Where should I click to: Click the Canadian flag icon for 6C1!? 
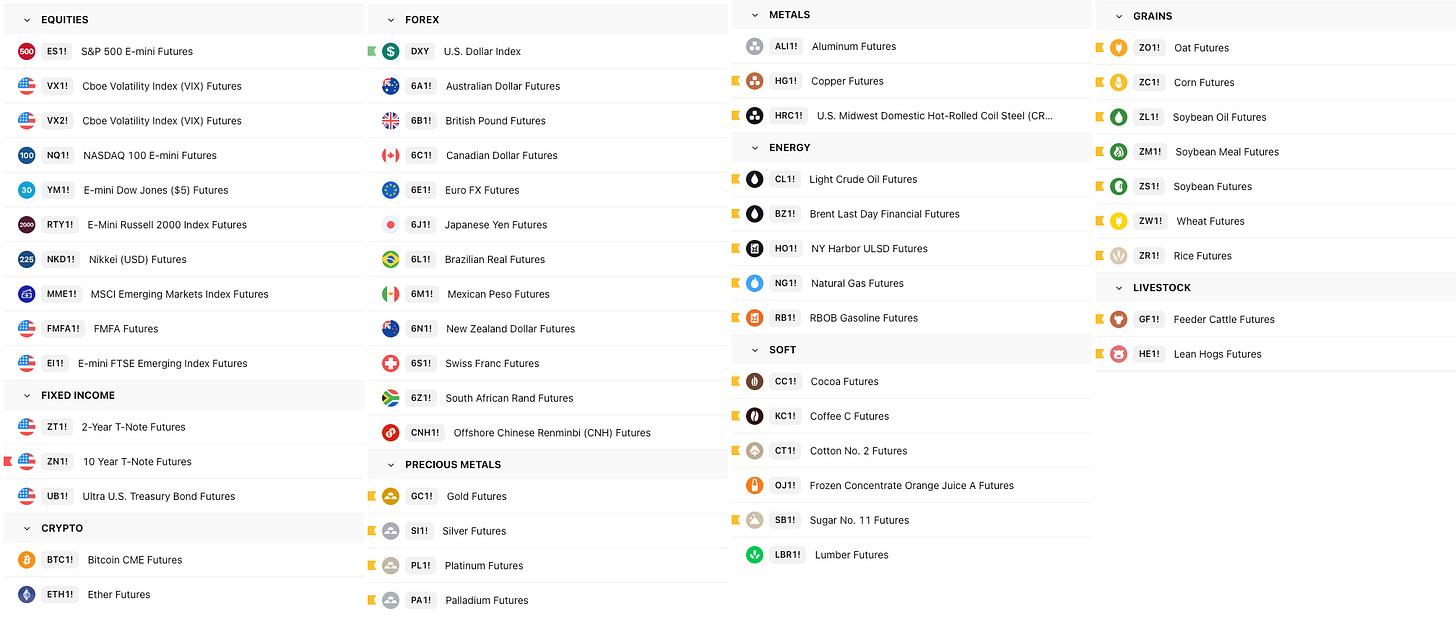391,155
